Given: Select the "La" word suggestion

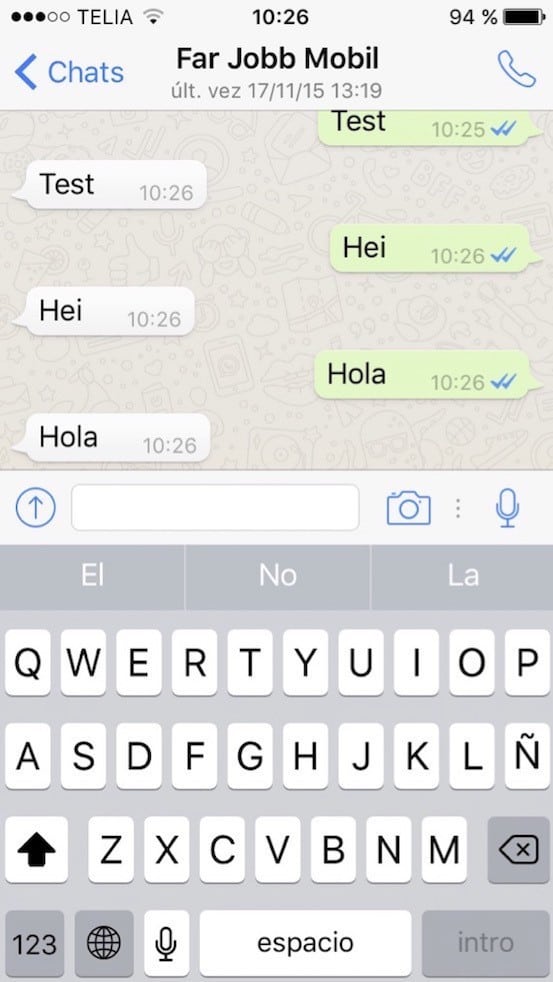Looking at the screenshot, I should click(463, 576).
